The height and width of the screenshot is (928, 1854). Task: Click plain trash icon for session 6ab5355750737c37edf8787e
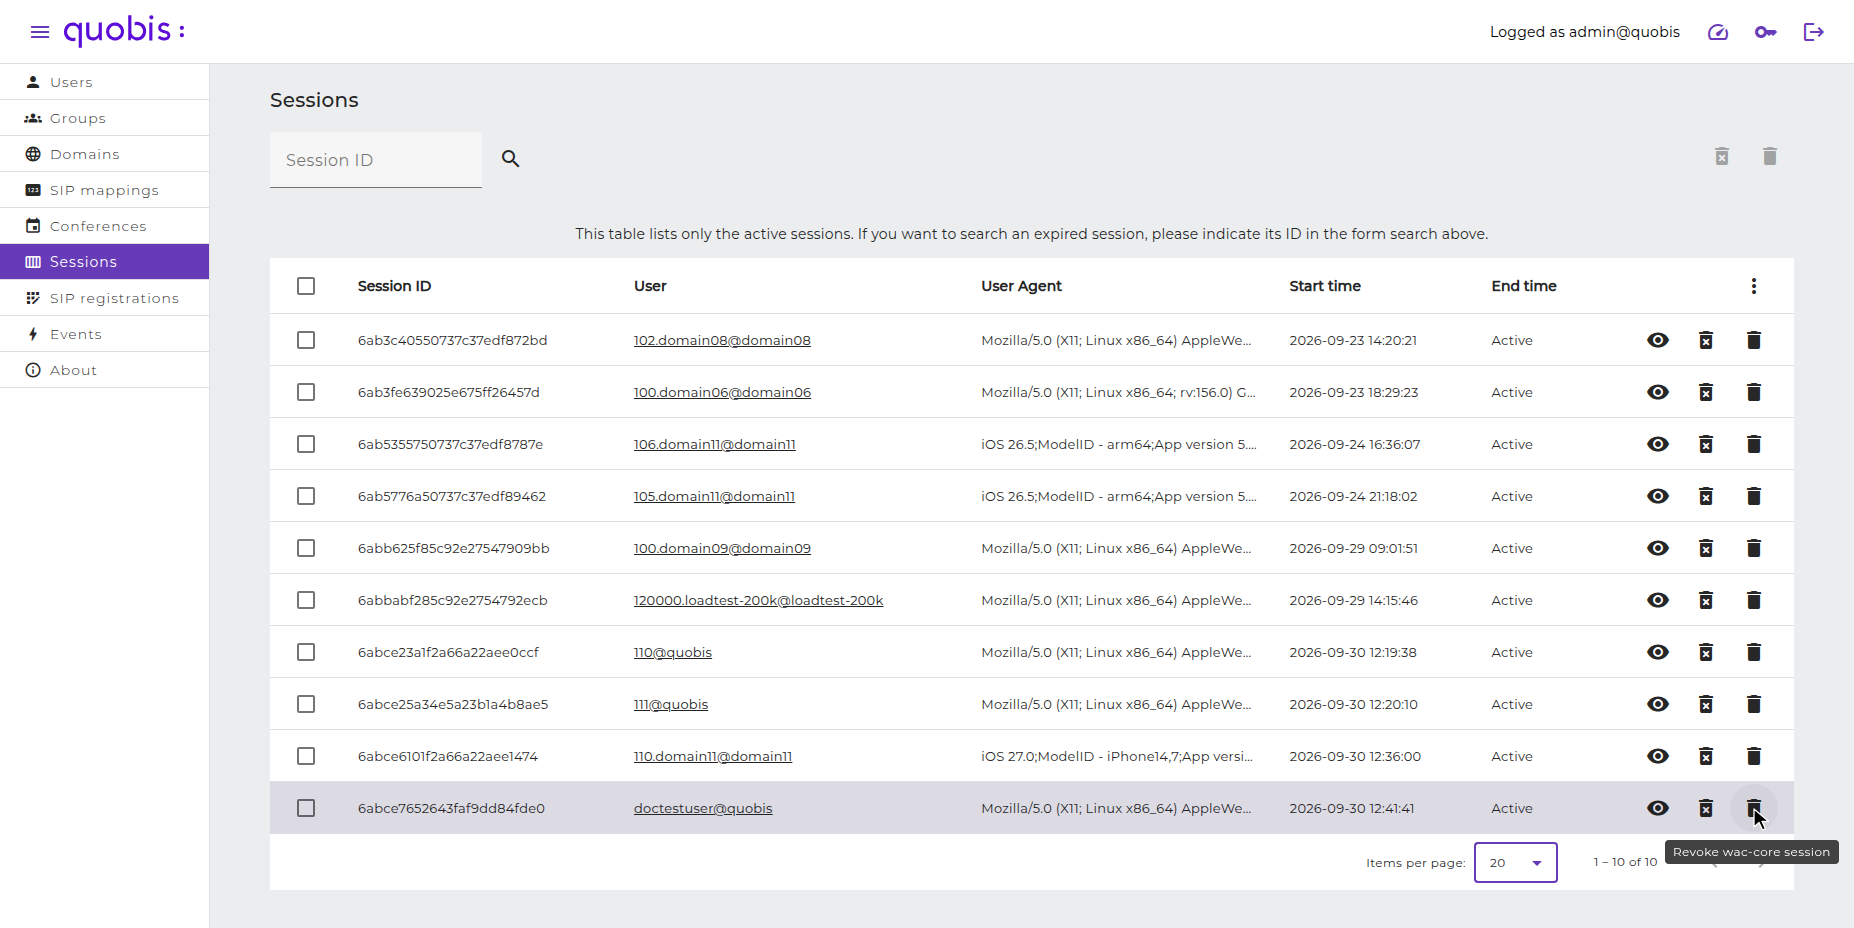pyautogui.click(x=1754, y=444)
